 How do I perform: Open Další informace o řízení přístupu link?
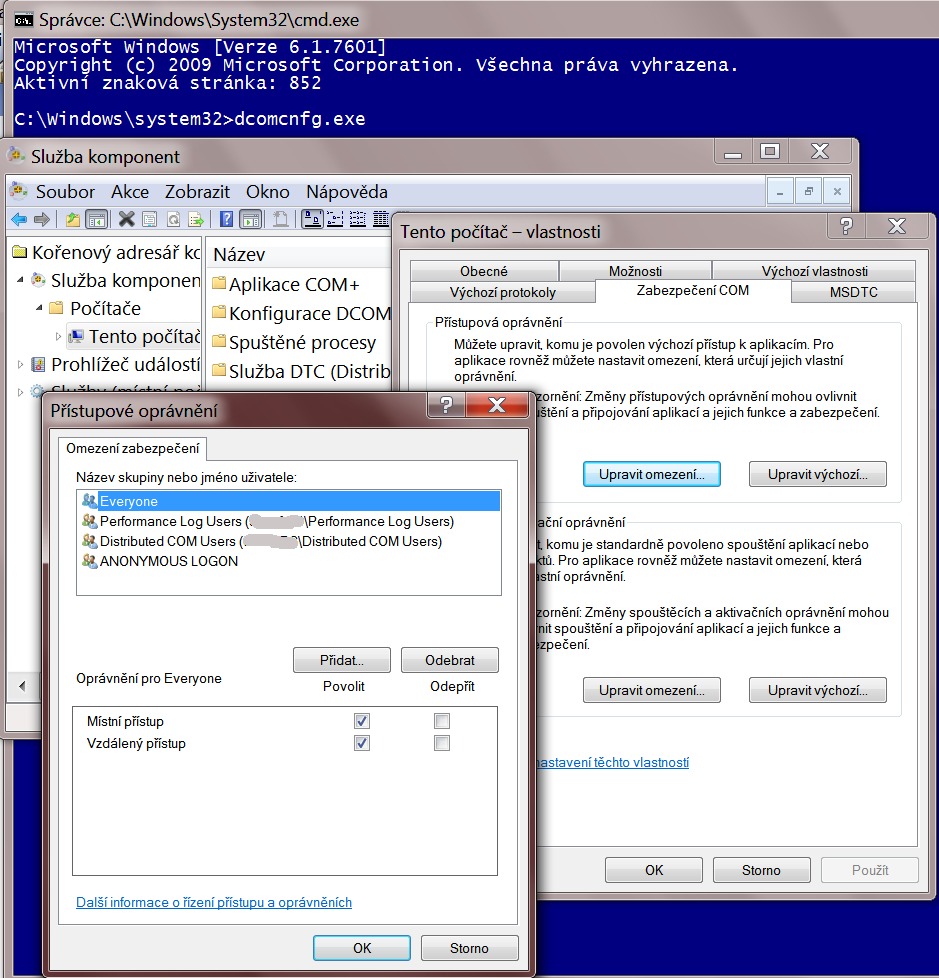click(214, 902)
